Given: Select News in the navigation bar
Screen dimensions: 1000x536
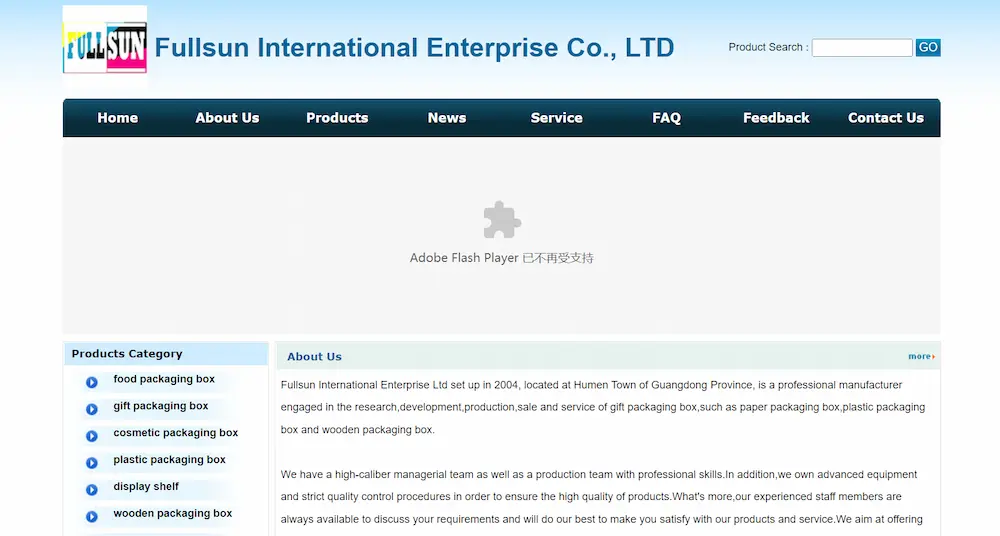Looking at the screenshot, I should 446,118.
